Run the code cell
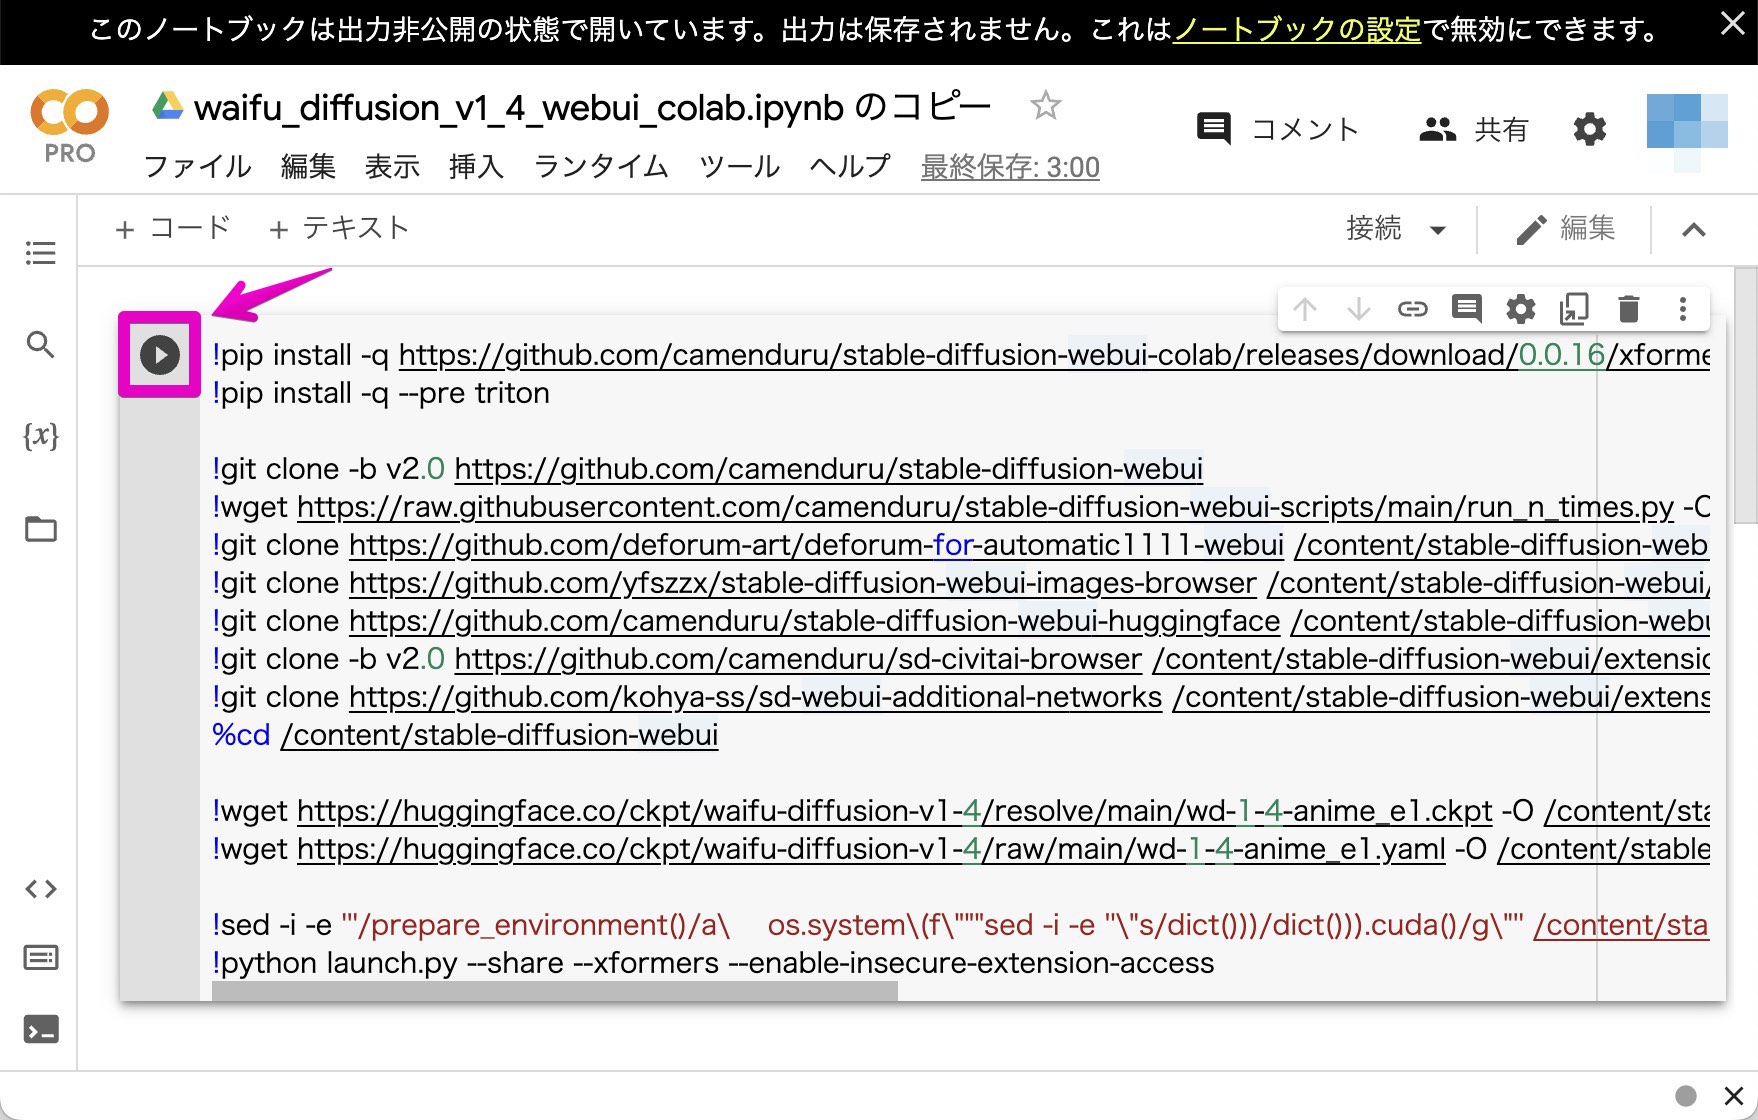This screenshot has height=1120, width=1758. pos(158,354)
